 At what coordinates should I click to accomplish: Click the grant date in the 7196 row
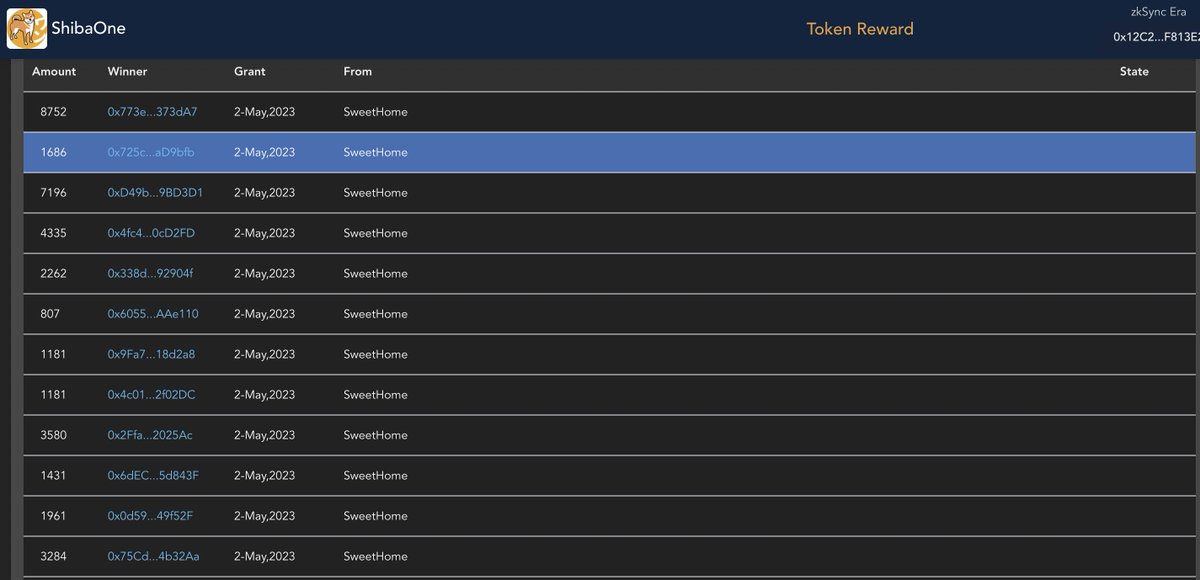click(x=264, y=193)
